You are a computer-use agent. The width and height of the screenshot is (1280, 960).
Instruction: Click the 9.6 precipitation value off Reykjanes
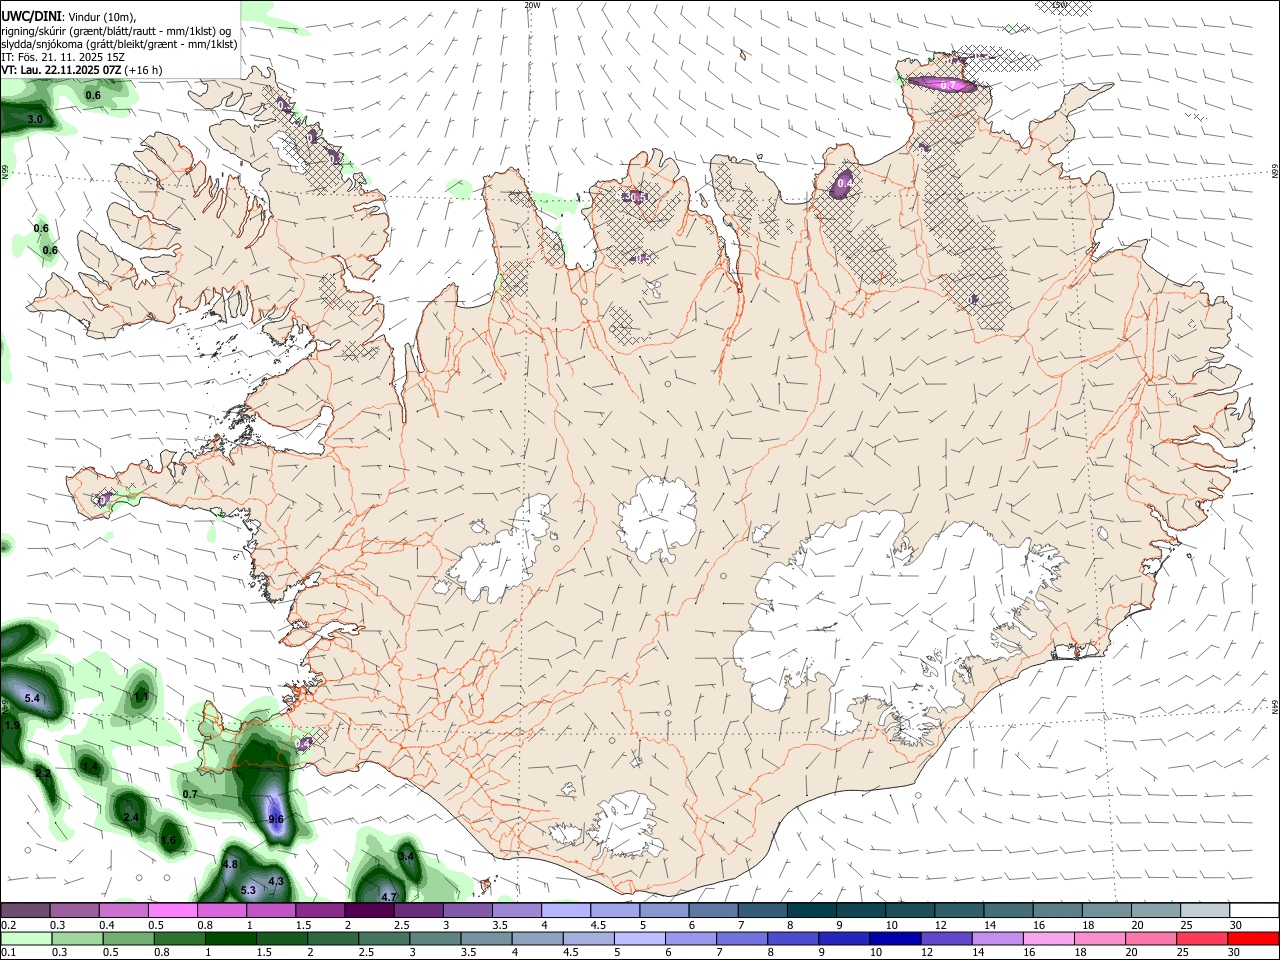pos(277,820)
